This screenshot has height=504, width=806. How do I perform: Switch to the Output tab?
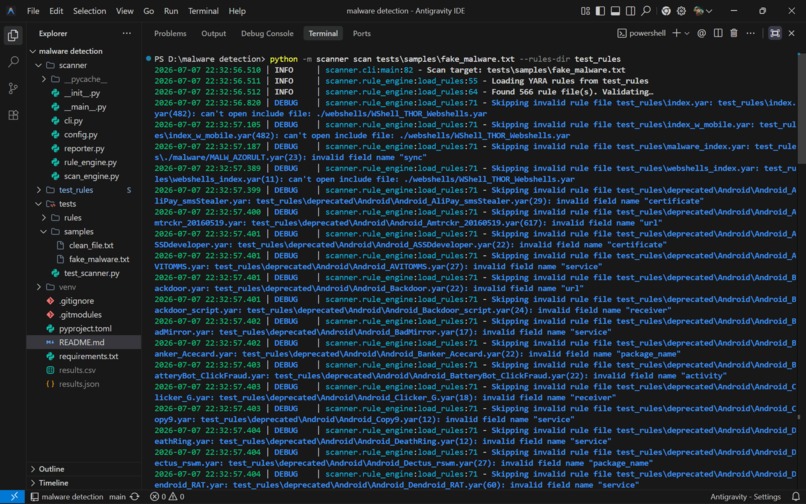[213, 33]
